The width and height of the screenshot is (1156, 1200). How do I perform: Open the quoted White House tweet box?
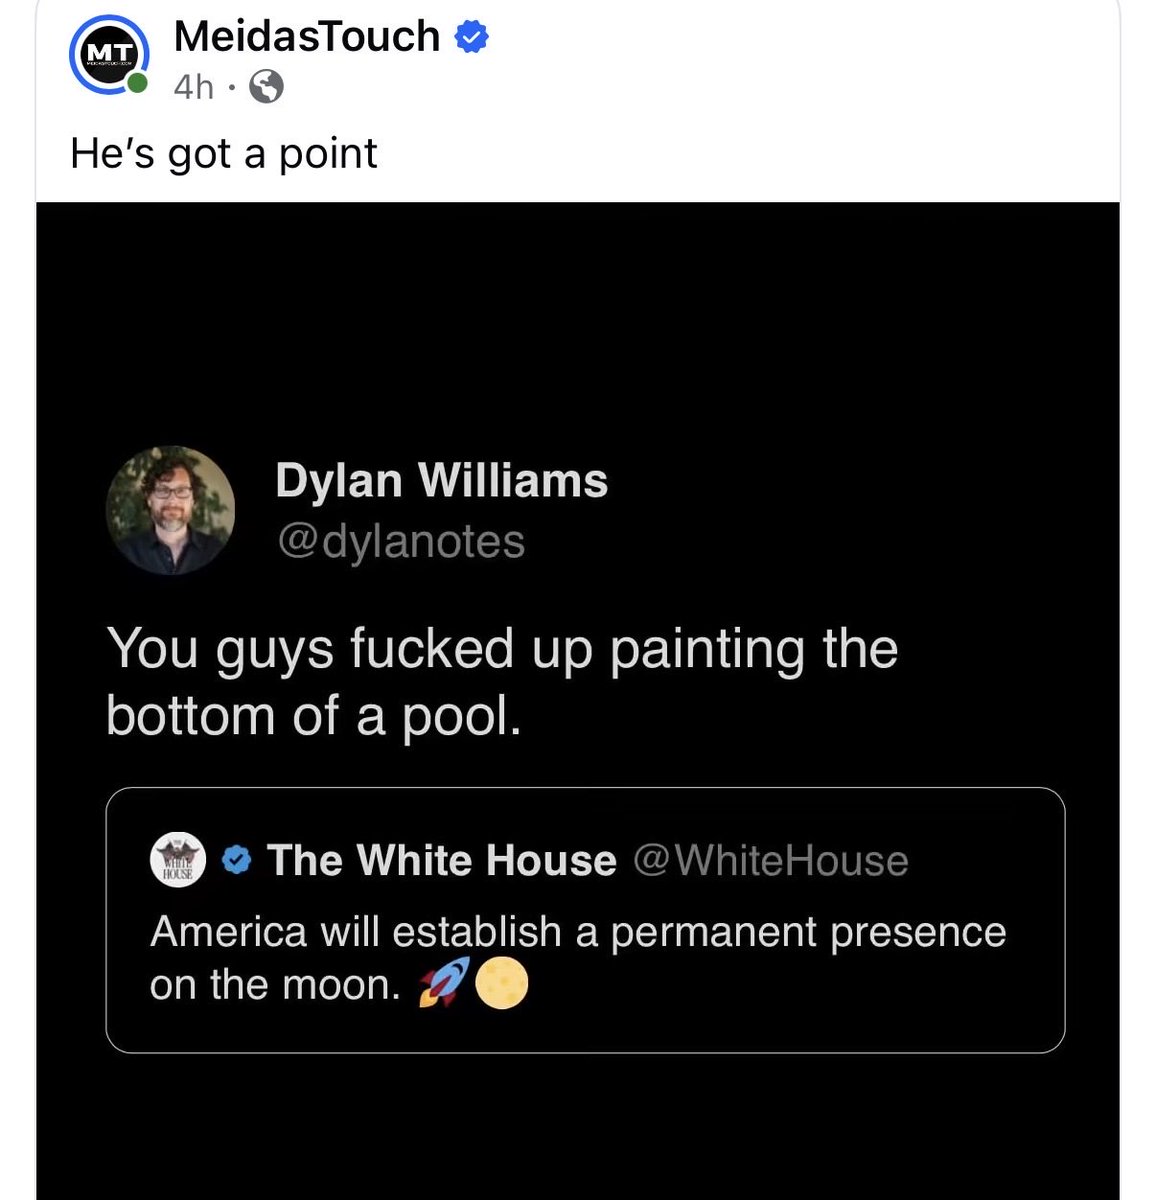[585, 920]
